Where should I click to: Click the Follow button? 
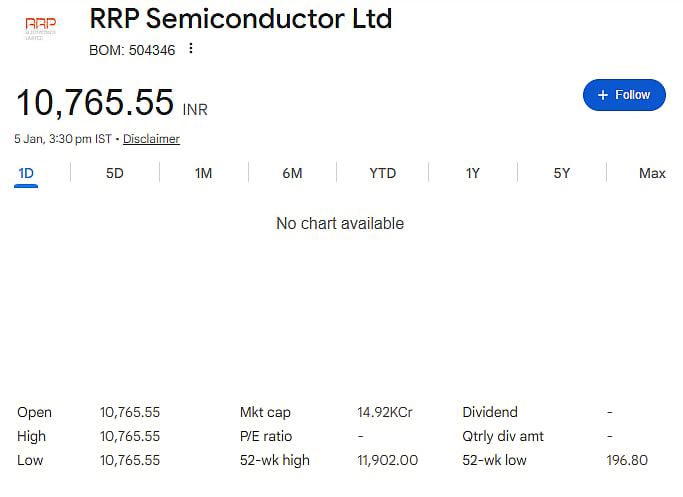point(624,95)
